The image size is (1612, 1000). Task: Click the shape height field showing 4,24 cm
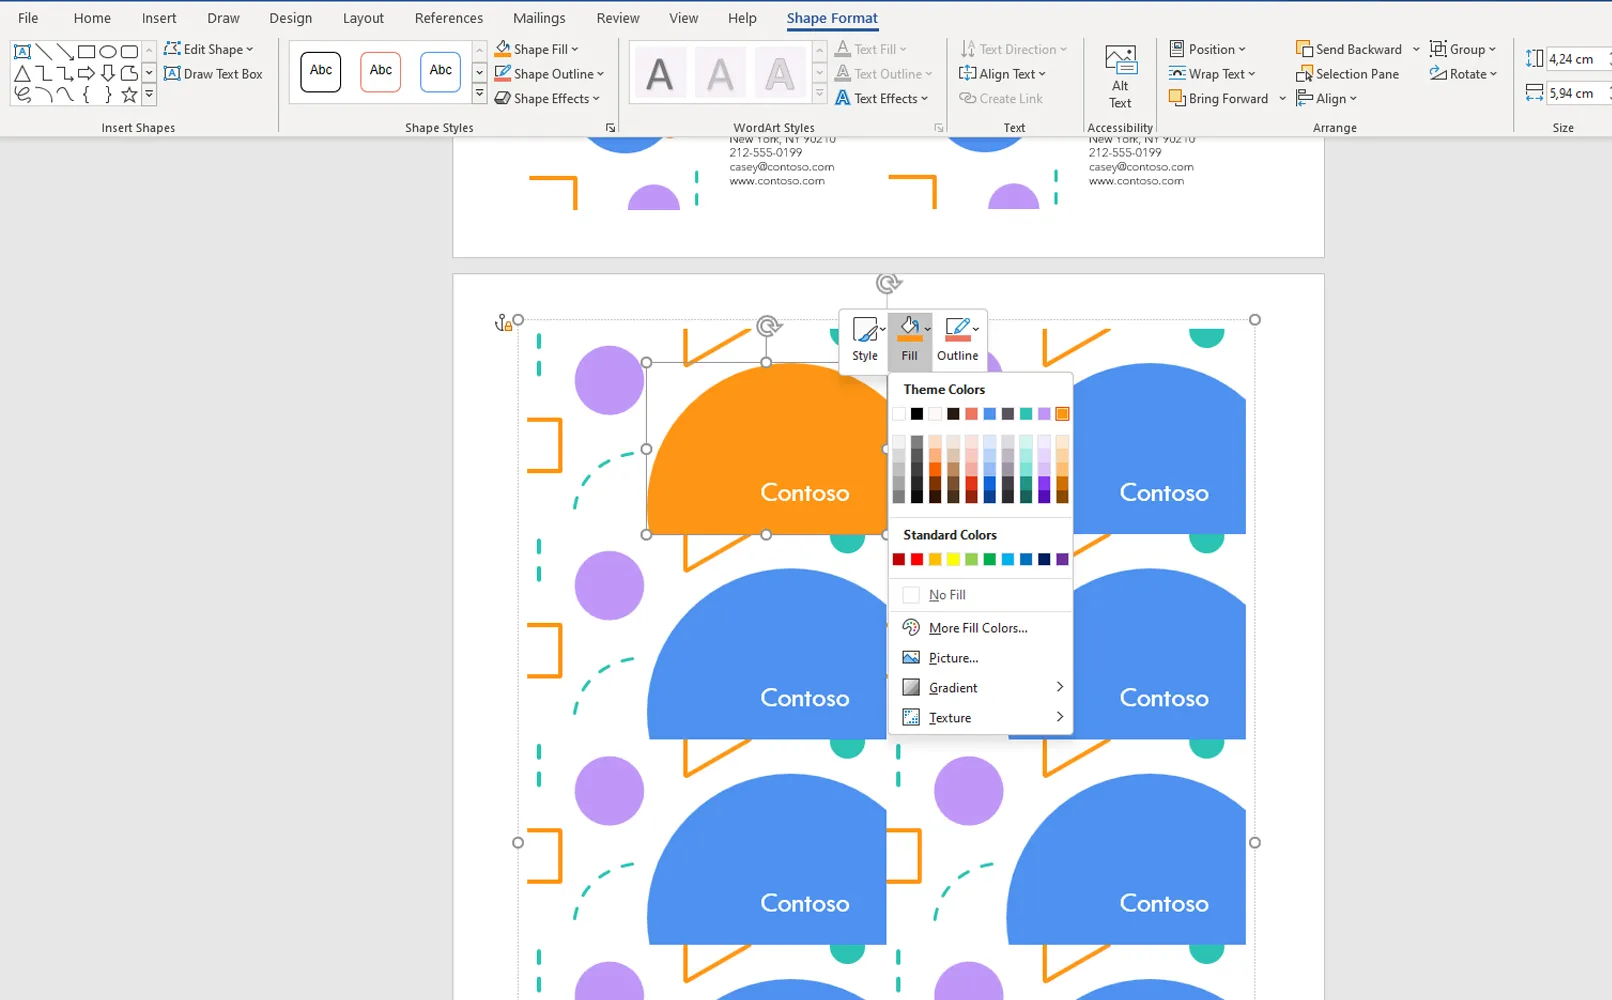click(1575, 59)
